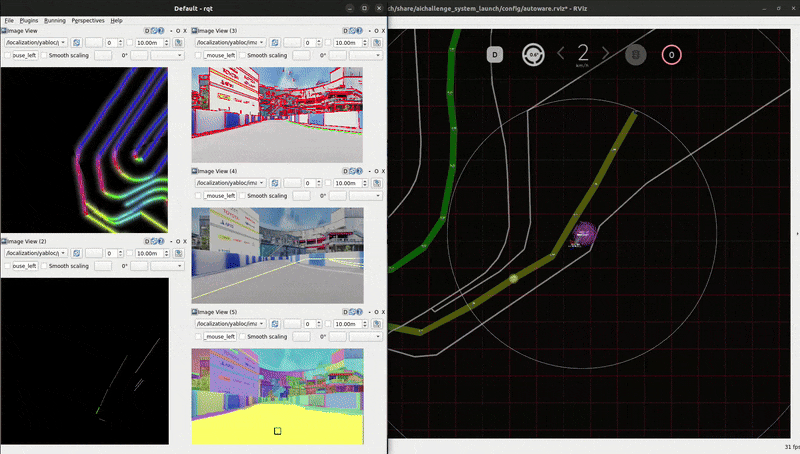Refresh topics in first Image View panel

pyautogui.click(x=77, y=43)
